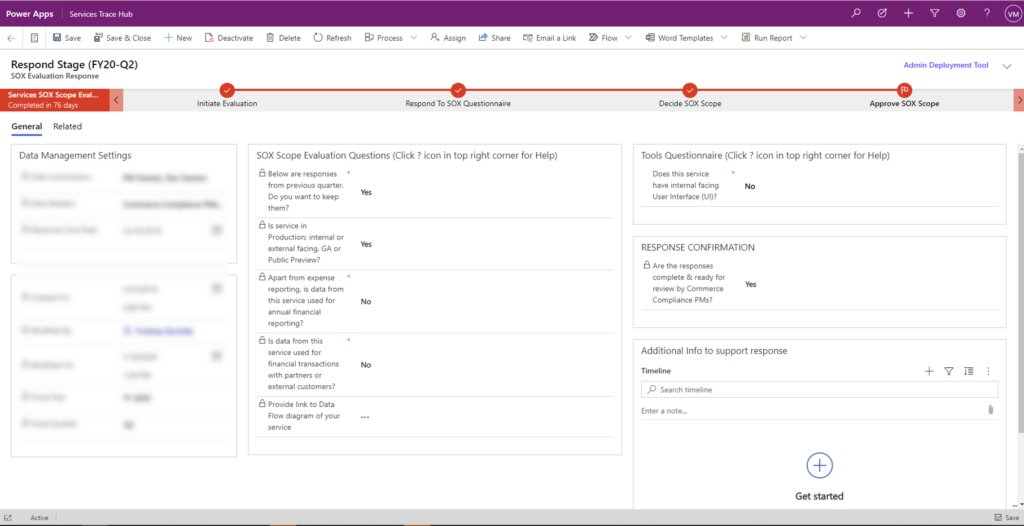Expand the Process dropdown arrow
1024x526 pixels.
click(x=413, y=38)
